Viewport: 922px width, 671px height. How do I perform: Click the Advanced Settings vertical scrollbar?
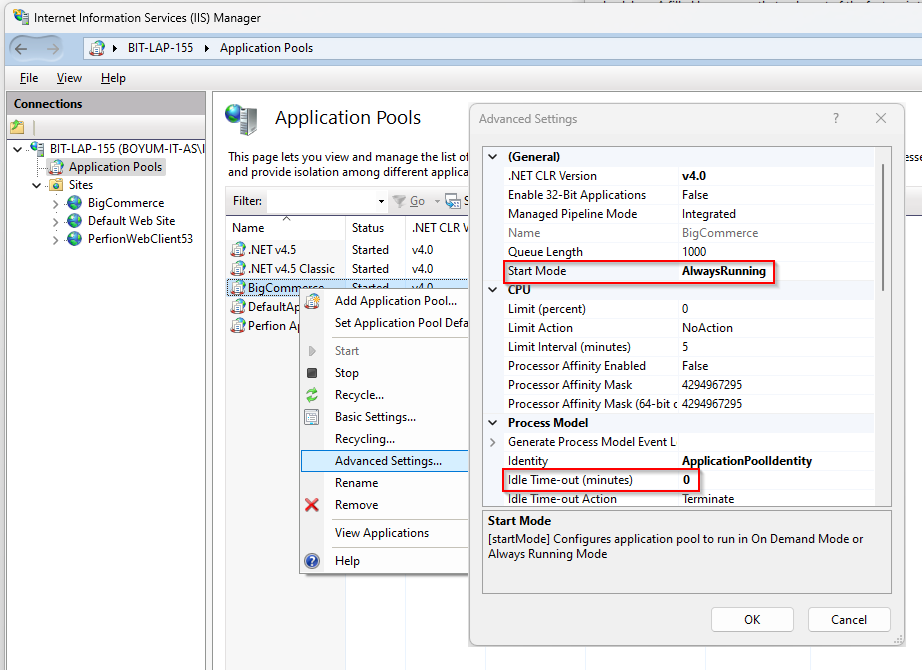(x=883, y=228)
